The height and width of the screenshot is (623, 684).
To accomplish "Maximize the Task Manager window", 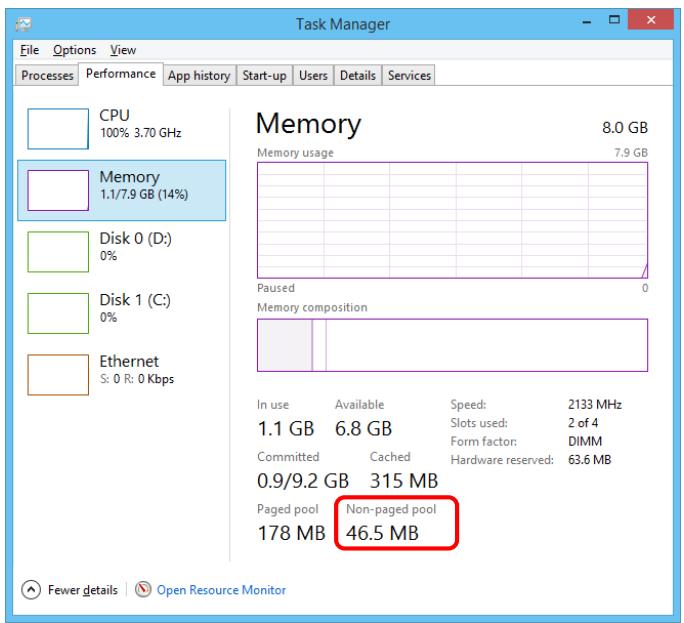I will pyautogui.click(x=614, y=20).
